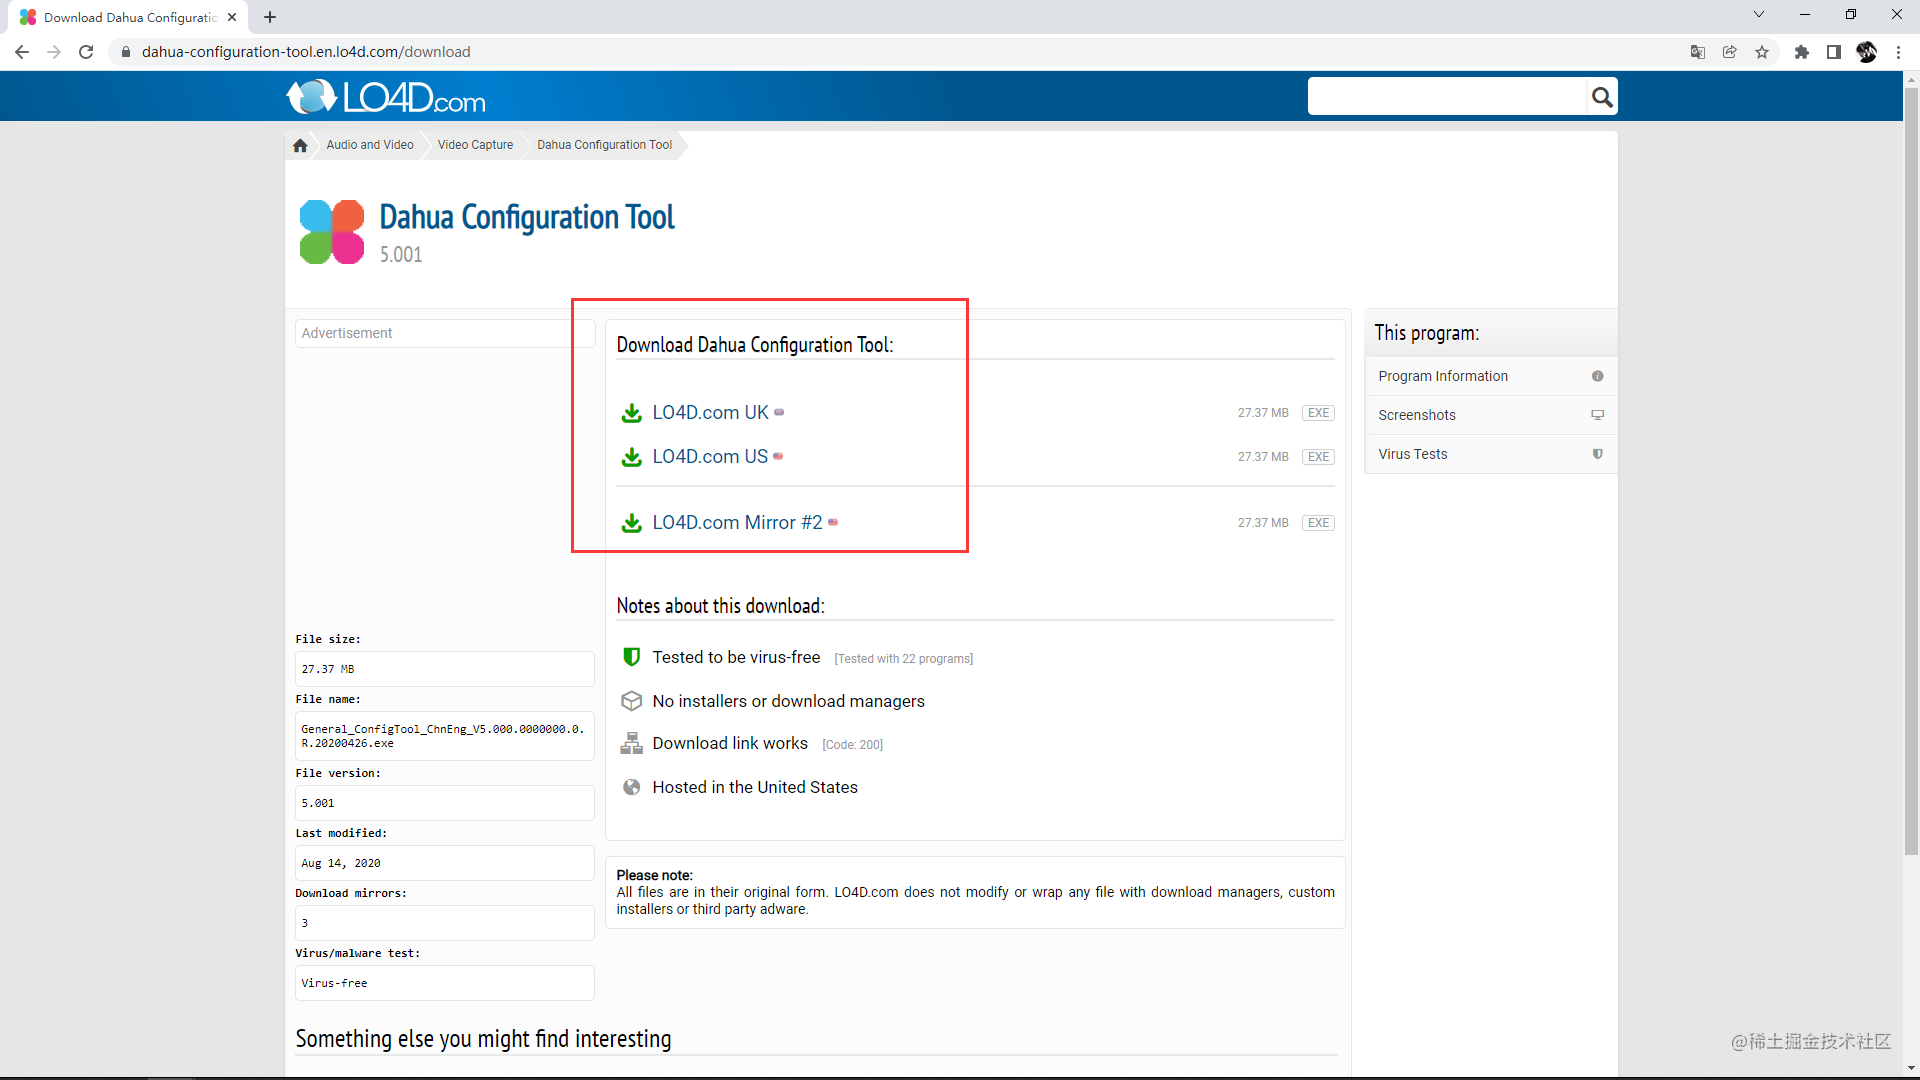This screenshot has height=1080, width=1920.
Task: Click the Dahua Configuration Tool heading
Action: pyautogui.click(x=527, y=217)
